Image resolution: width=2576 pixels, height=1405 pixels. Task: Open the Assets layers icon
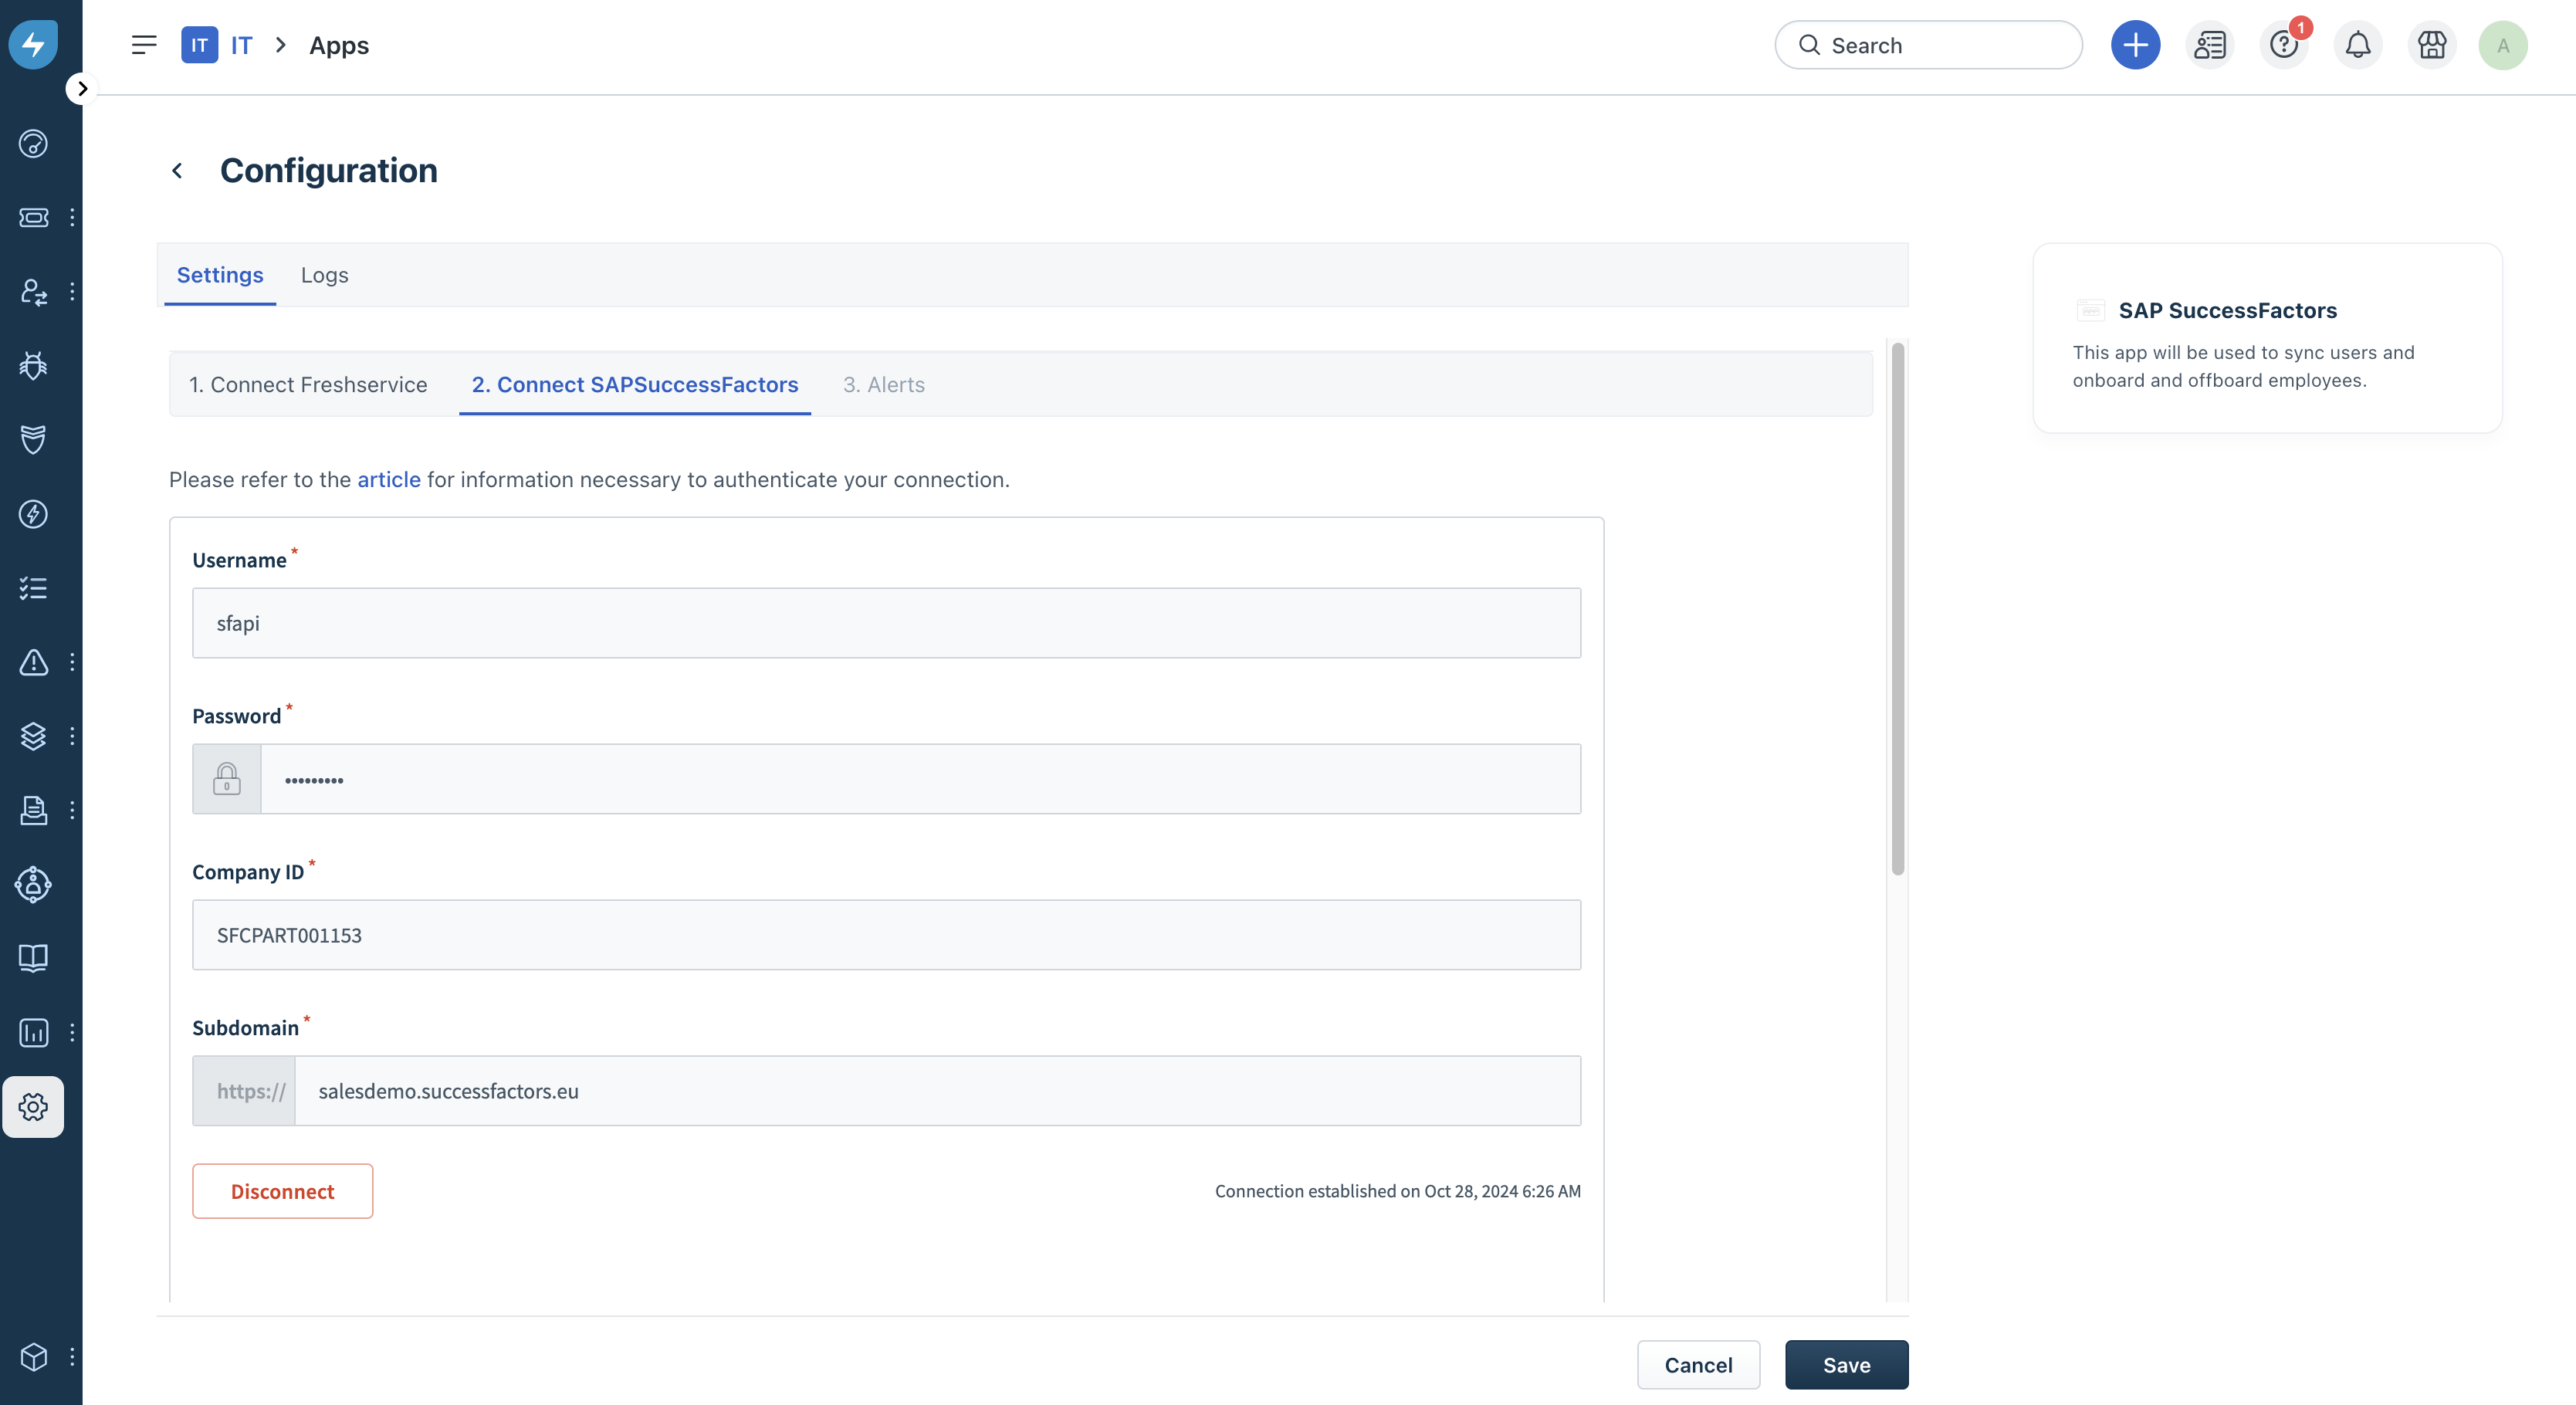click(33, 736)
